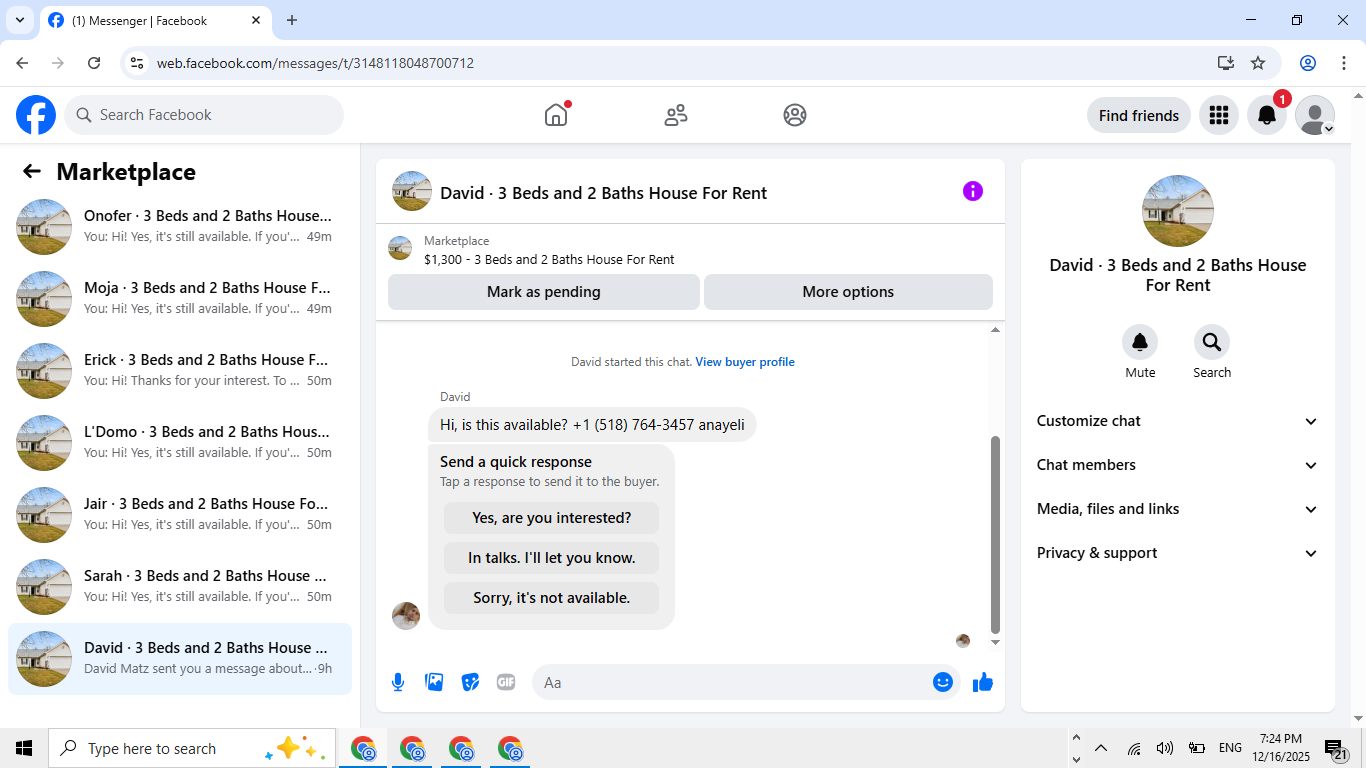
Task: Choose a sticker
Action: click(470, 682)
